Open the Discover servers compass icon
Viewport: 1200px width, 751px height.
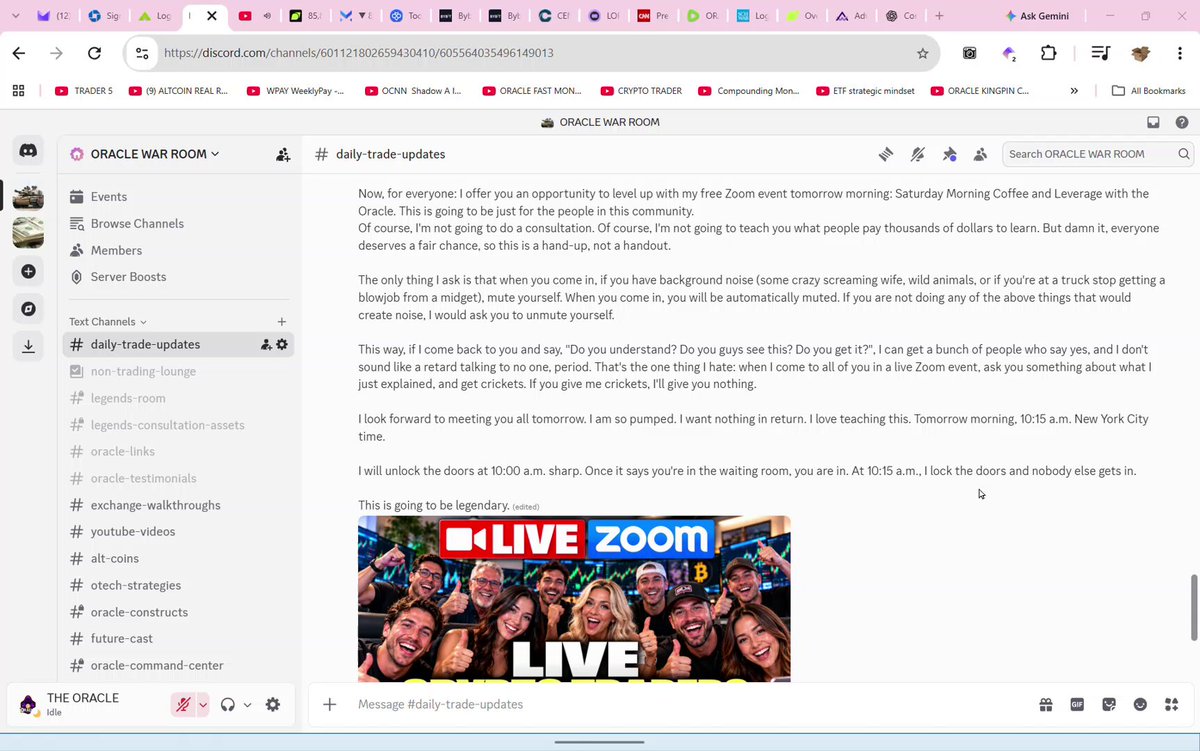coord(28,309)
